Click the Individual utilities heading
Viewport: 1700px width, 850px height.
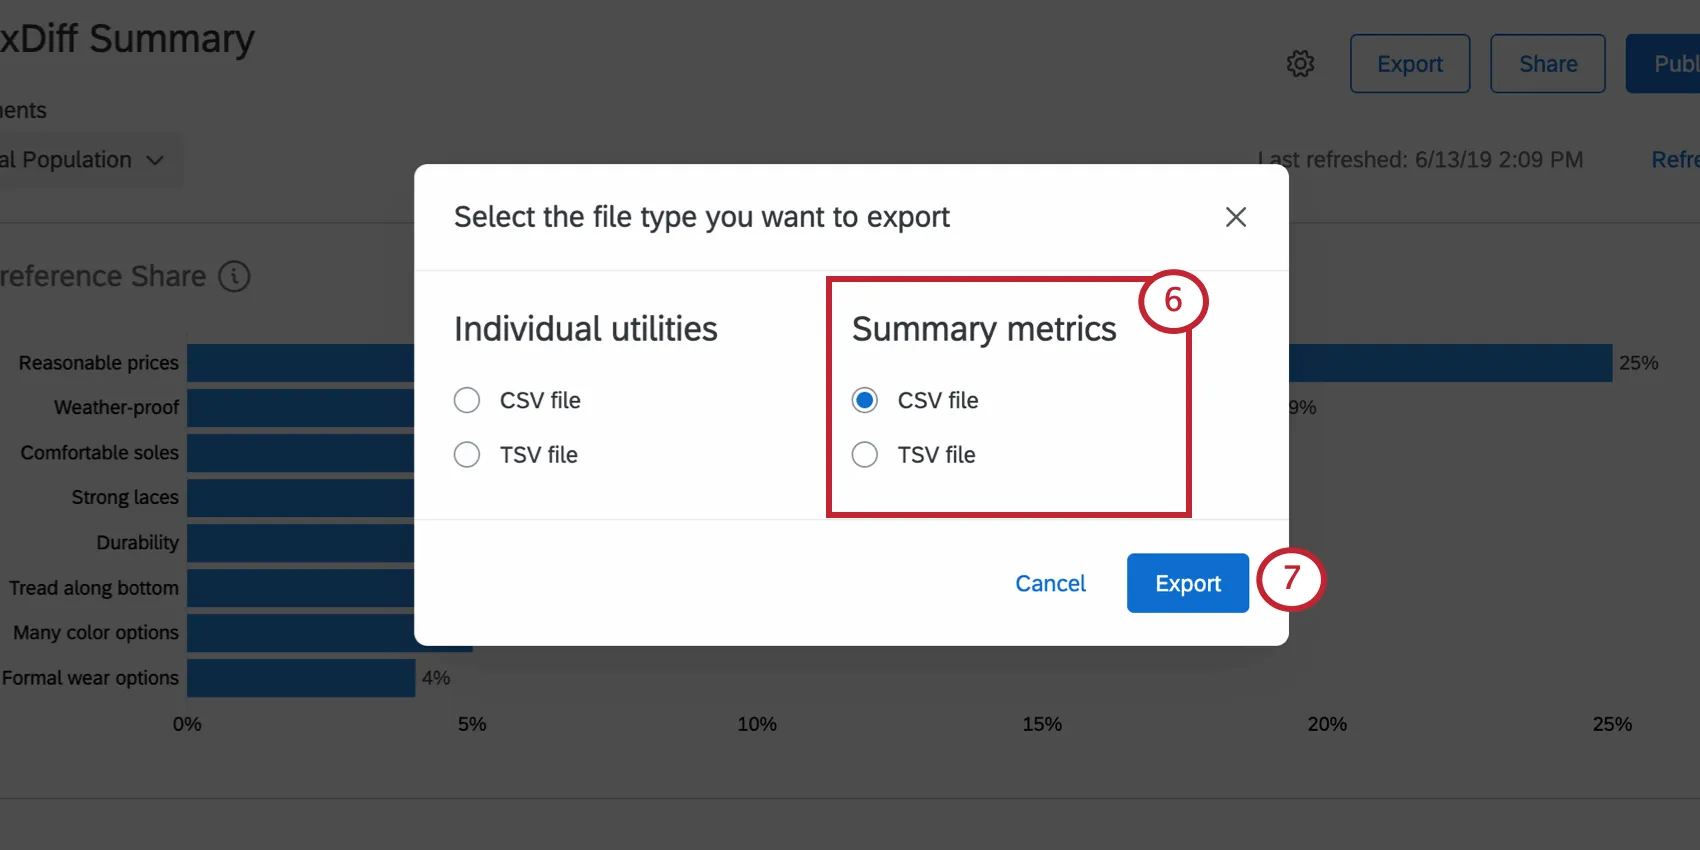(586, 329)
